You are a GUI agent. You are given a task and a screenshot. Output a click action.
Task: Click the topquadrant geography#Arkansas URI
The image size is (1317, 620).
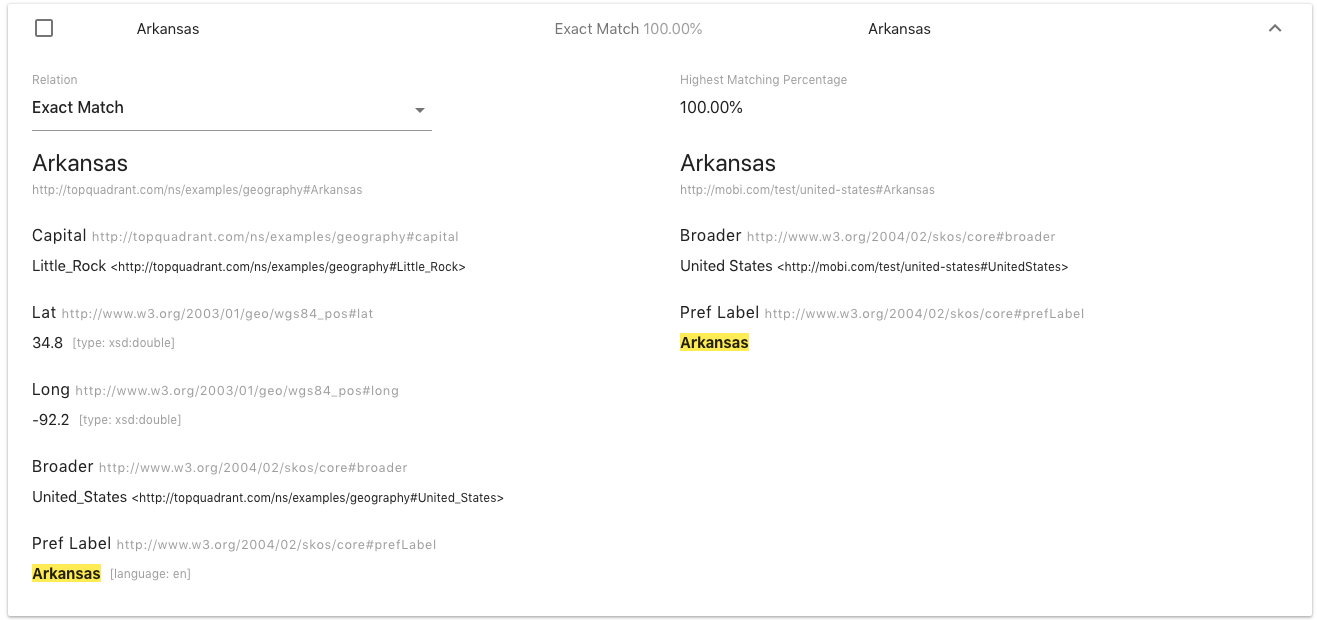[x=197, y=190]
